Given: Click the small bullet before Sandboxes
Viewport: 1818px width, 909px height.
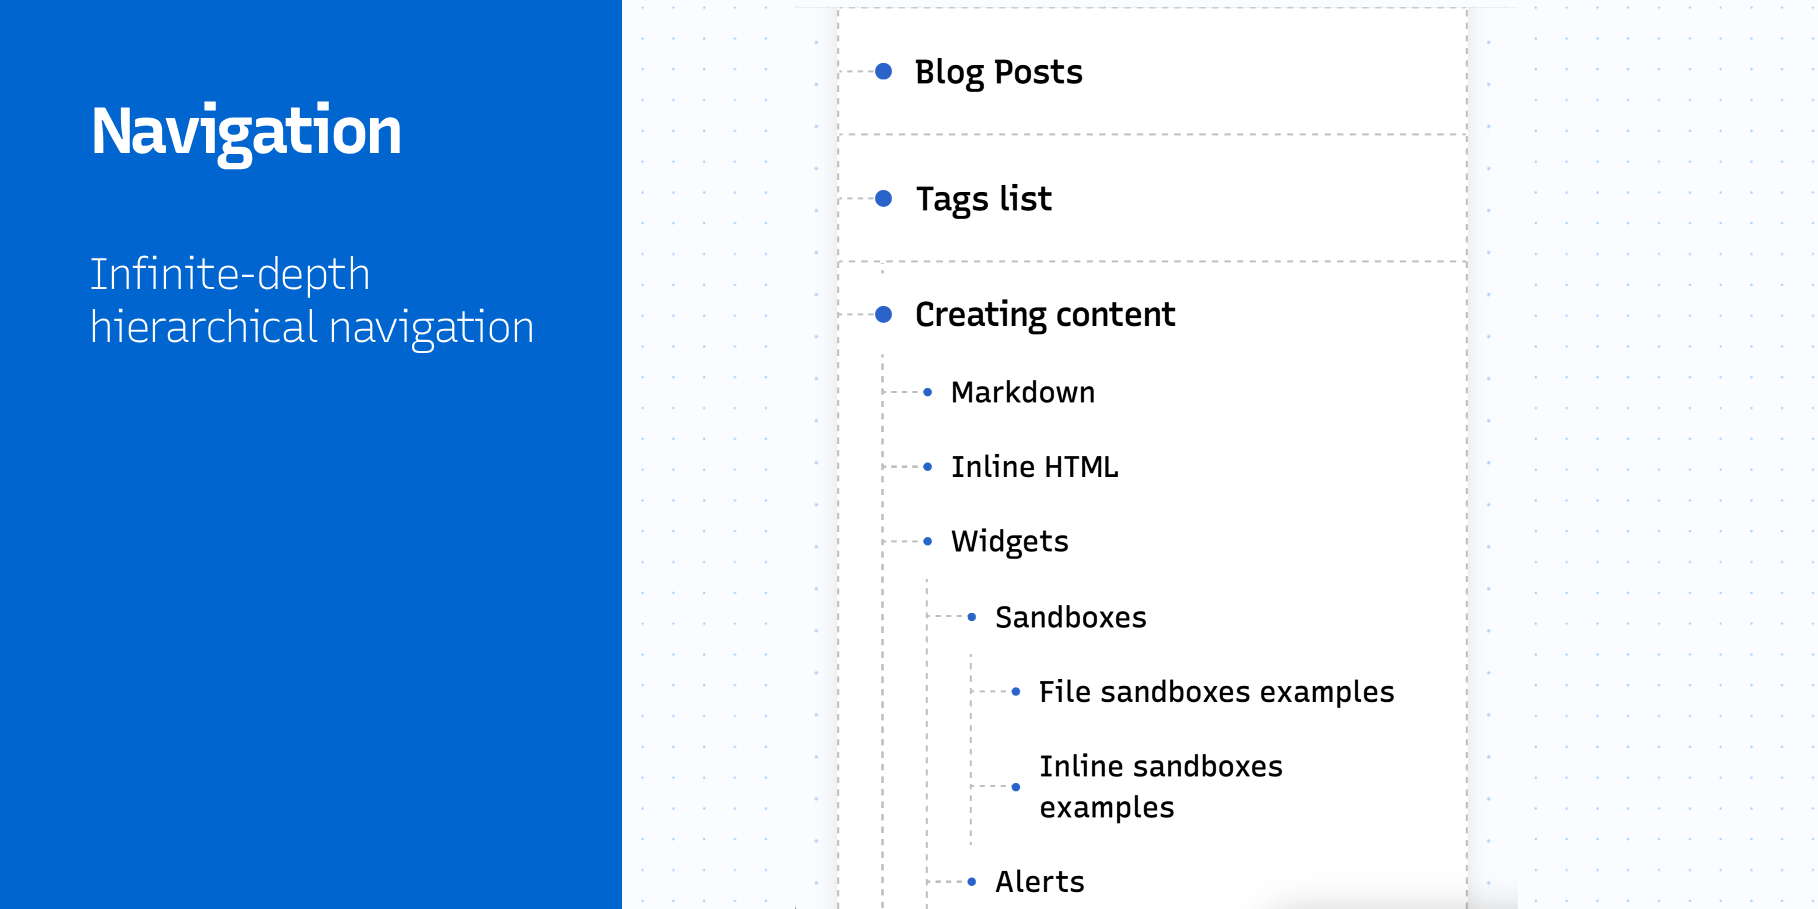Looking at the screenshot, I should coord(972,617).
